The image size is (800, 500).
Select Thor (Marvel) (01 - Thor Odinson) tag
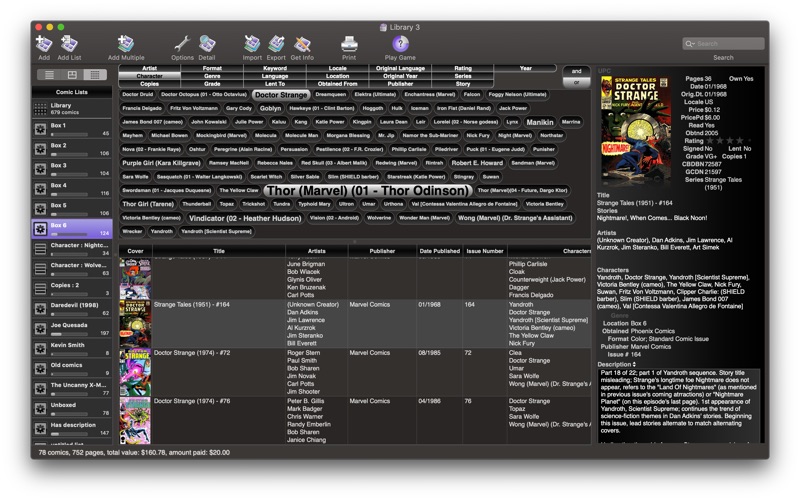pyautogui.click(x=367, y=191)
